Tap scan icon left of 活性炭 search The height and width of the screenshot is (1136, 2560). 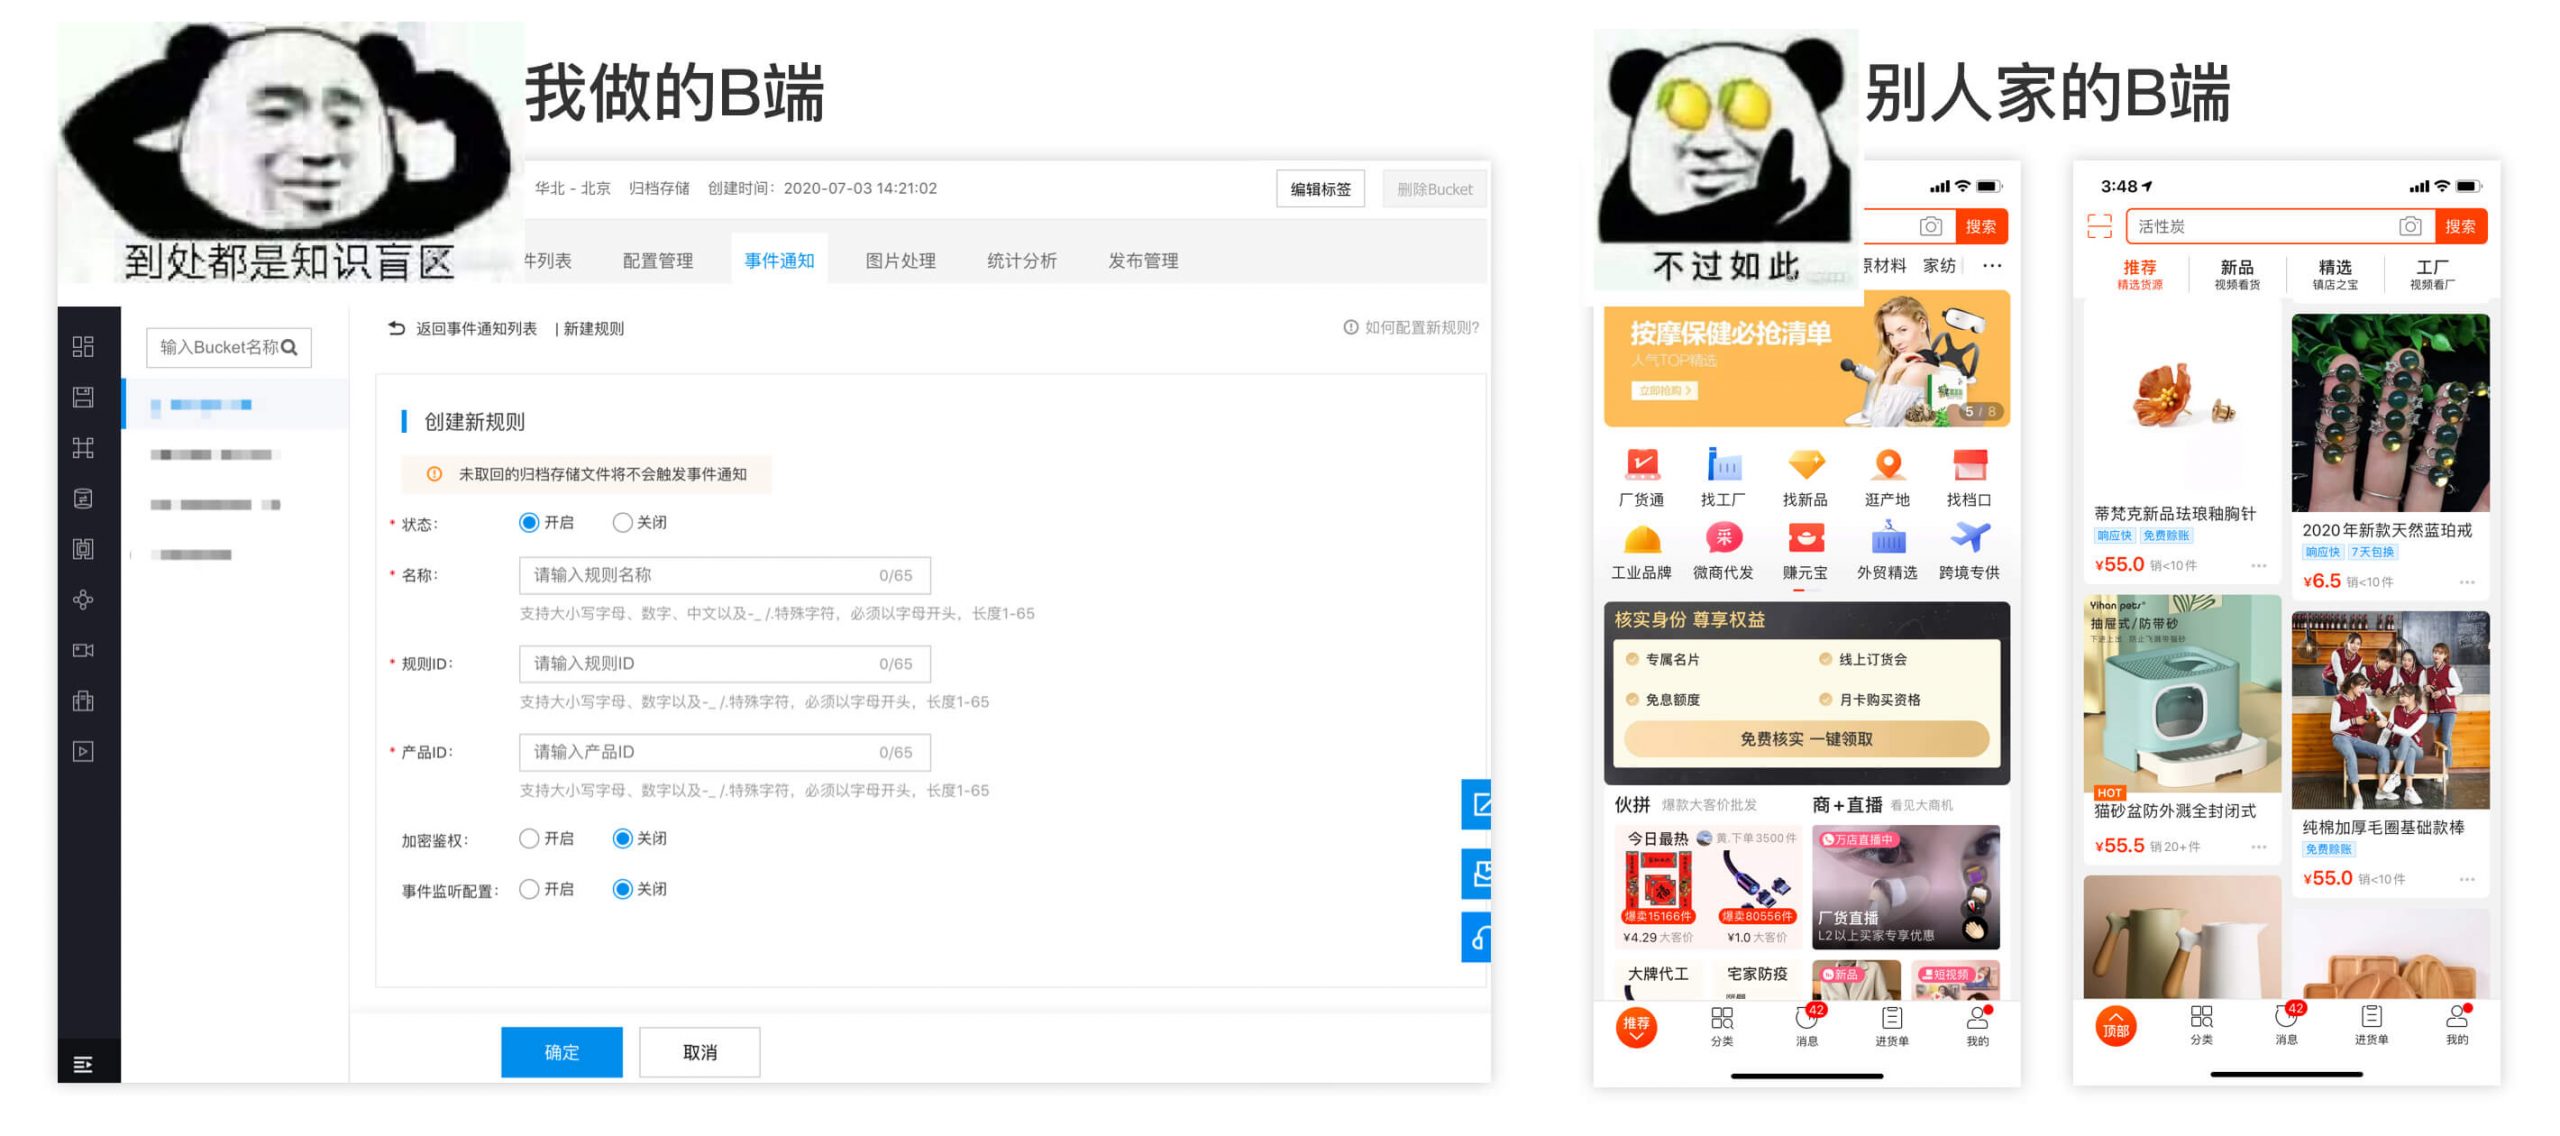[x=2099, y=226]
